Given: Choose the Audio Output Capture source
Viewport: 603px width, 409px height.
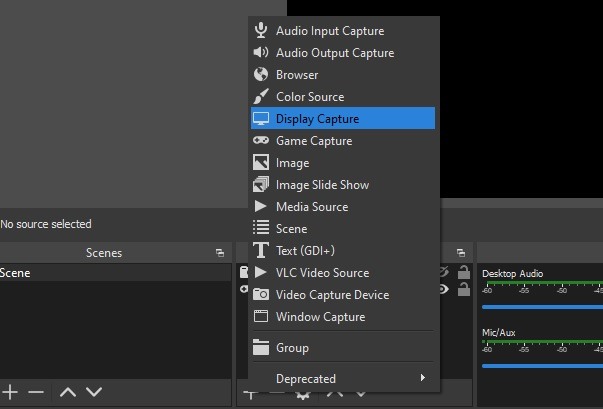Looking at the screenshot, I should pos(334,53).
